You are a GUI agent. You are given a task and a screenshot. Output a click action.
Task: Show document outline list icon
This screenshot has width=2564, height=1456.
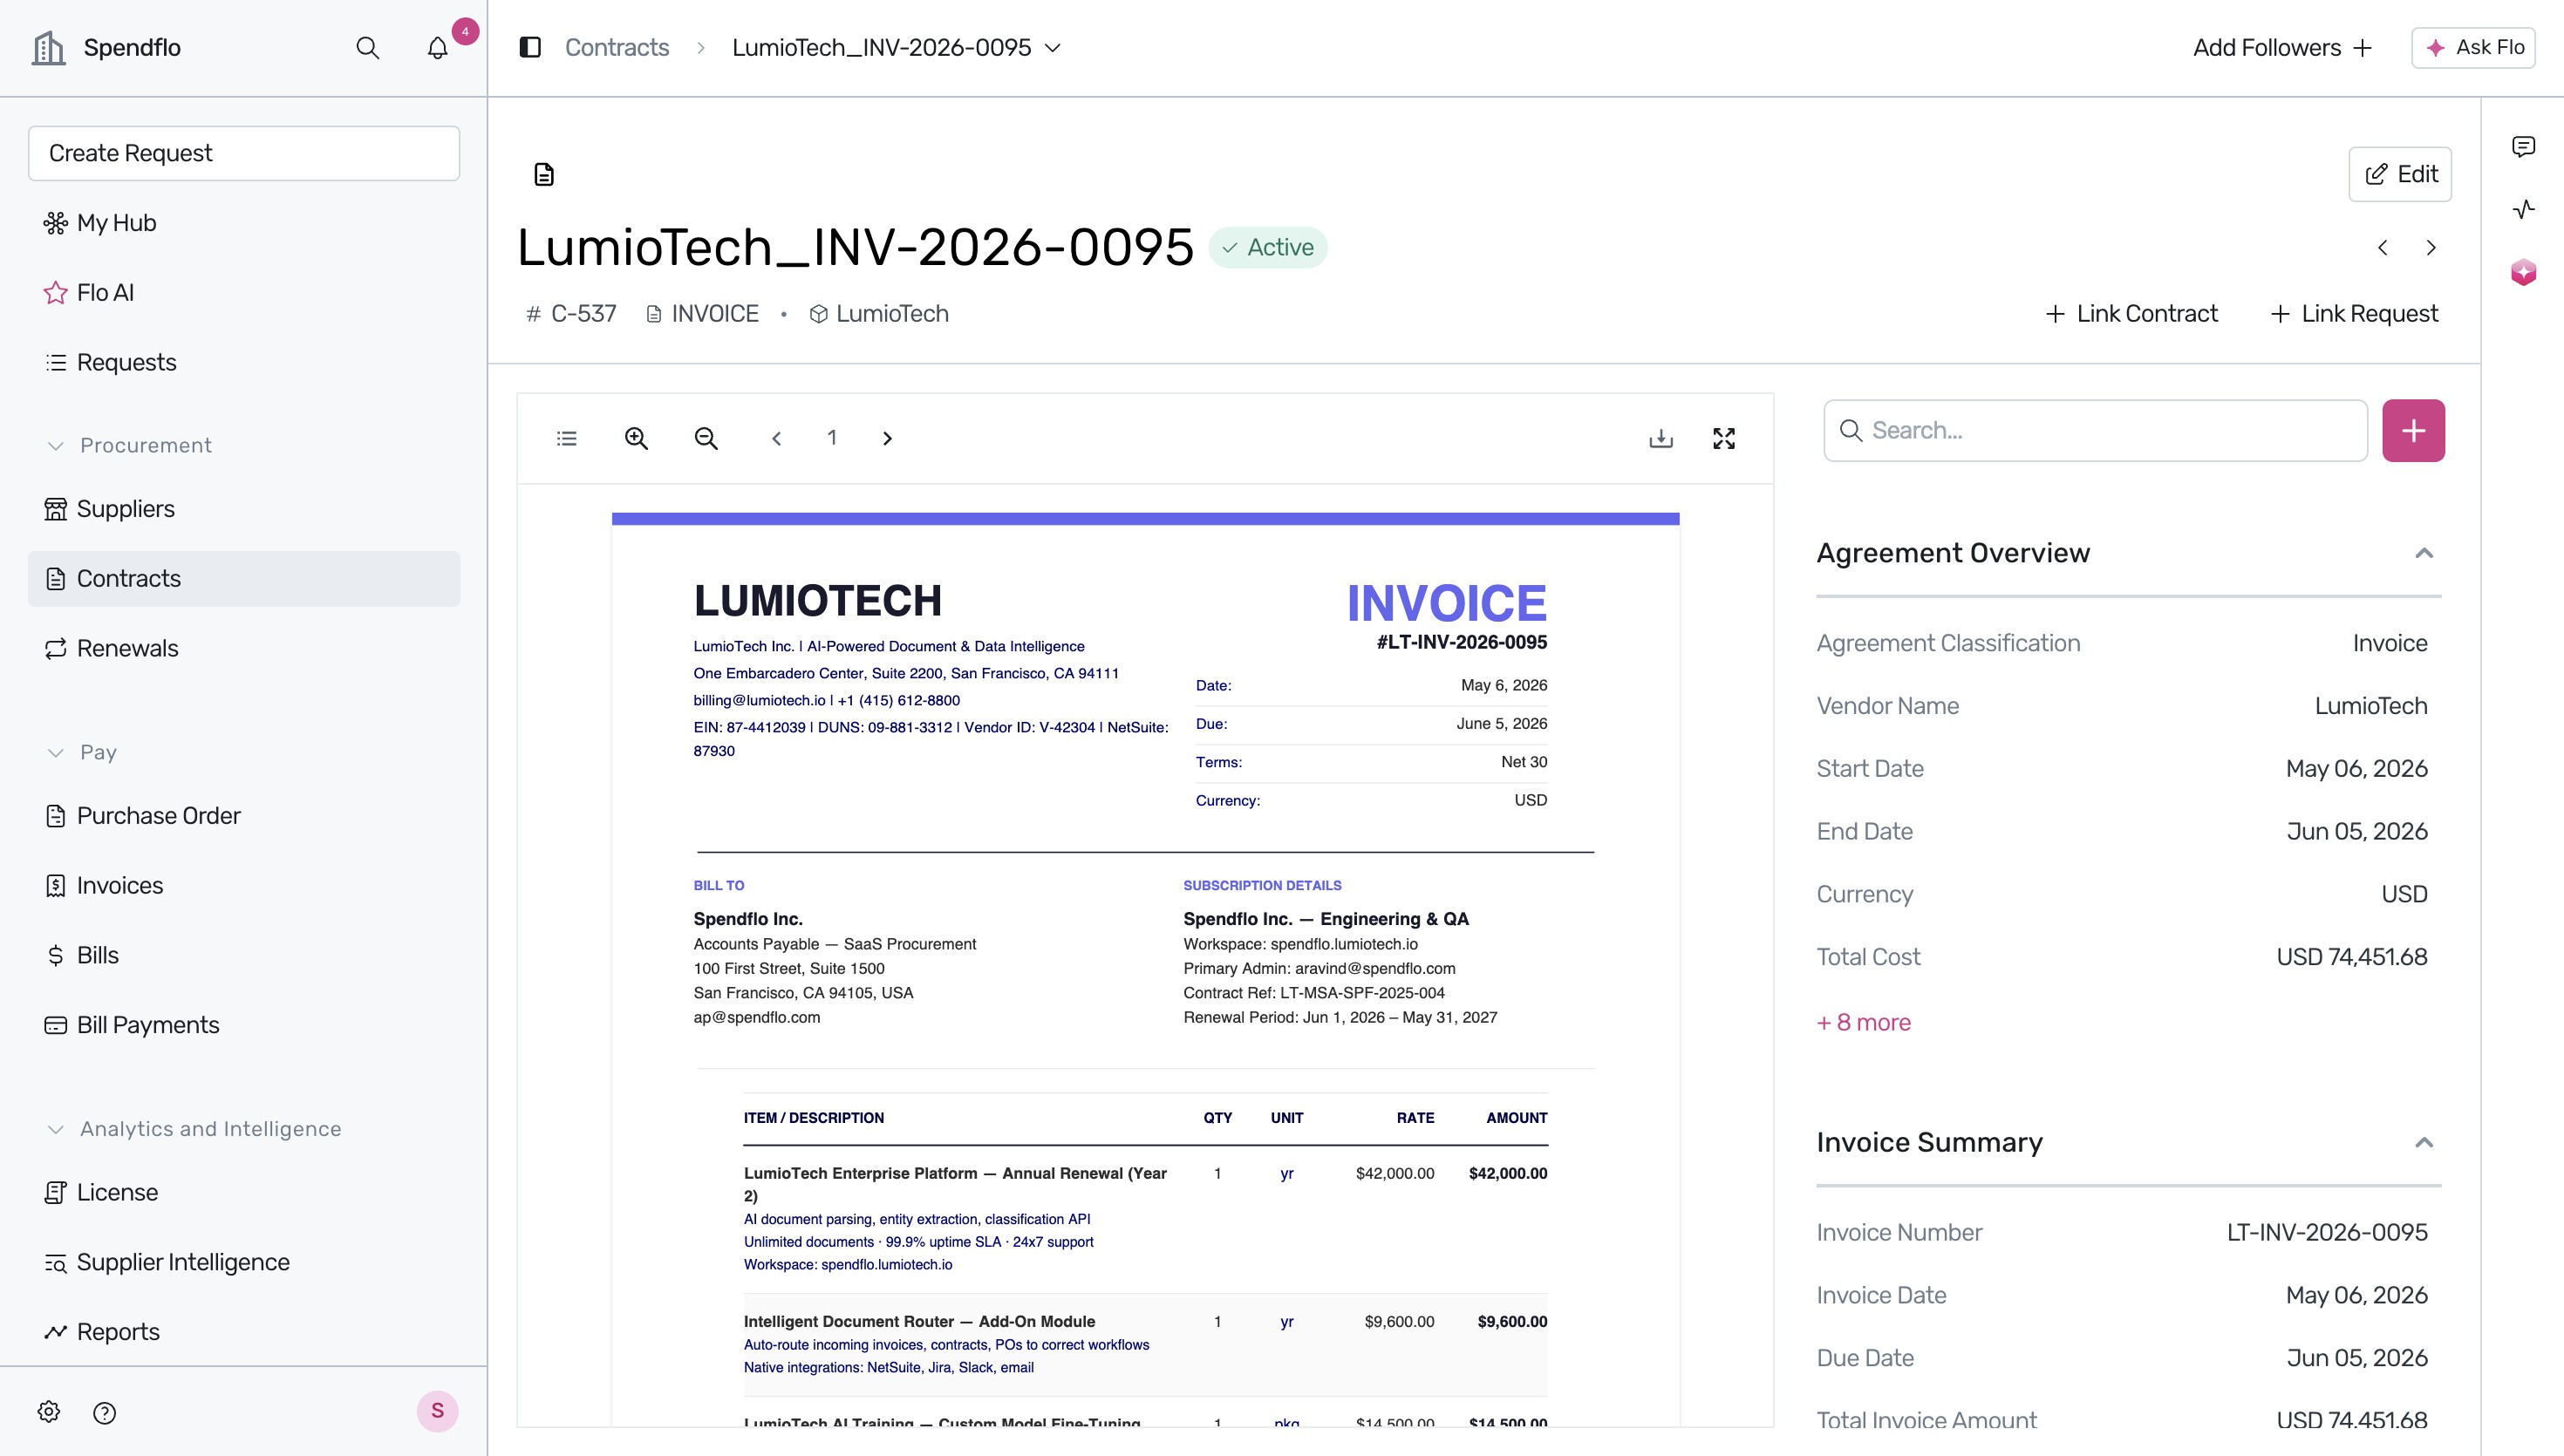click(x=567, y=438)
